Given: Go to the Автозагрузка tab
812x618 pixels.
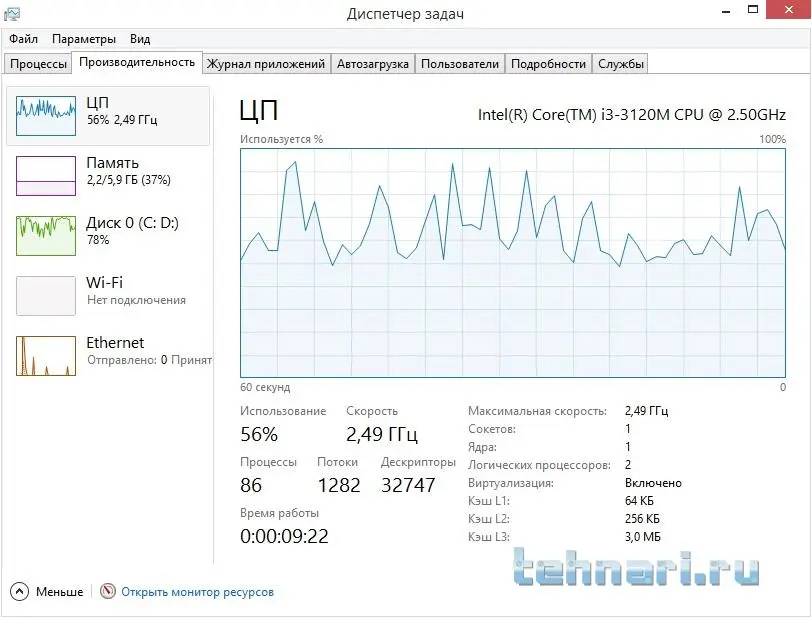Looking at the screenshot, I should coord(372,64).
